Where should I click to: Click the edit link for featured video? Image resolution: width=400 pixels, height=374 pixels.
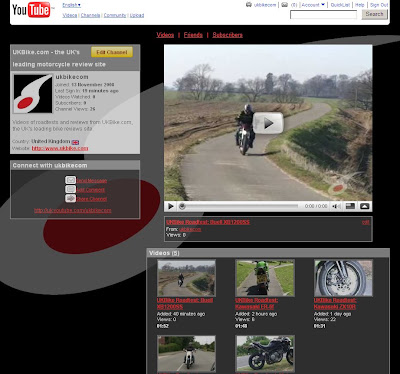click(x=366, y=222)
